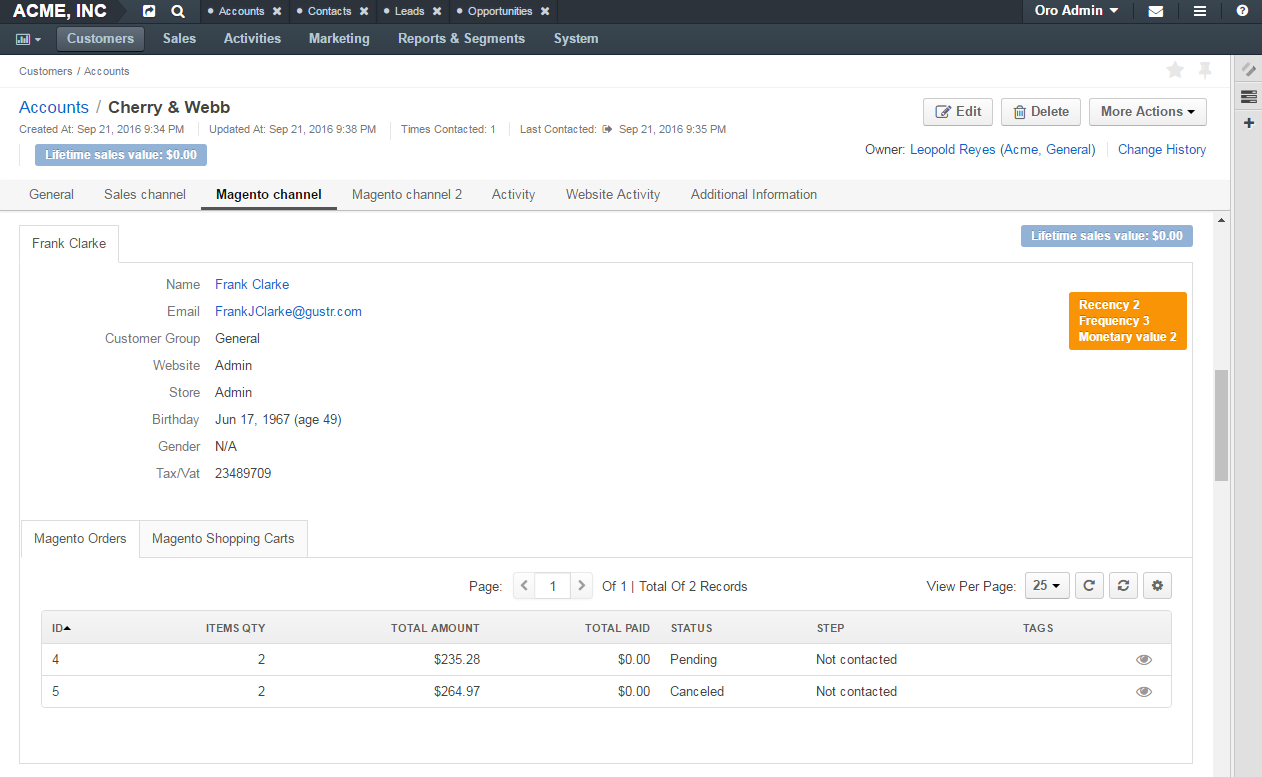The image size is (1262, 777).
Task: Open grid settings gear
Action: click(x=1158, y=586)
